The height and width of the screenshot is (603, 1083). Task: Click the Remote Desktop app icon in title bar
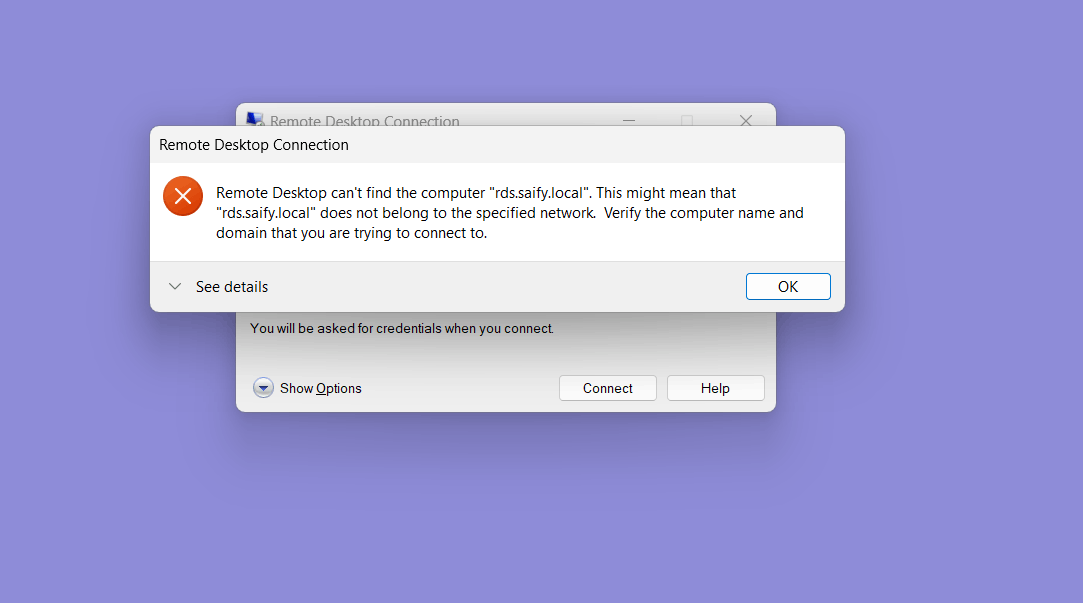coord(254,120)
